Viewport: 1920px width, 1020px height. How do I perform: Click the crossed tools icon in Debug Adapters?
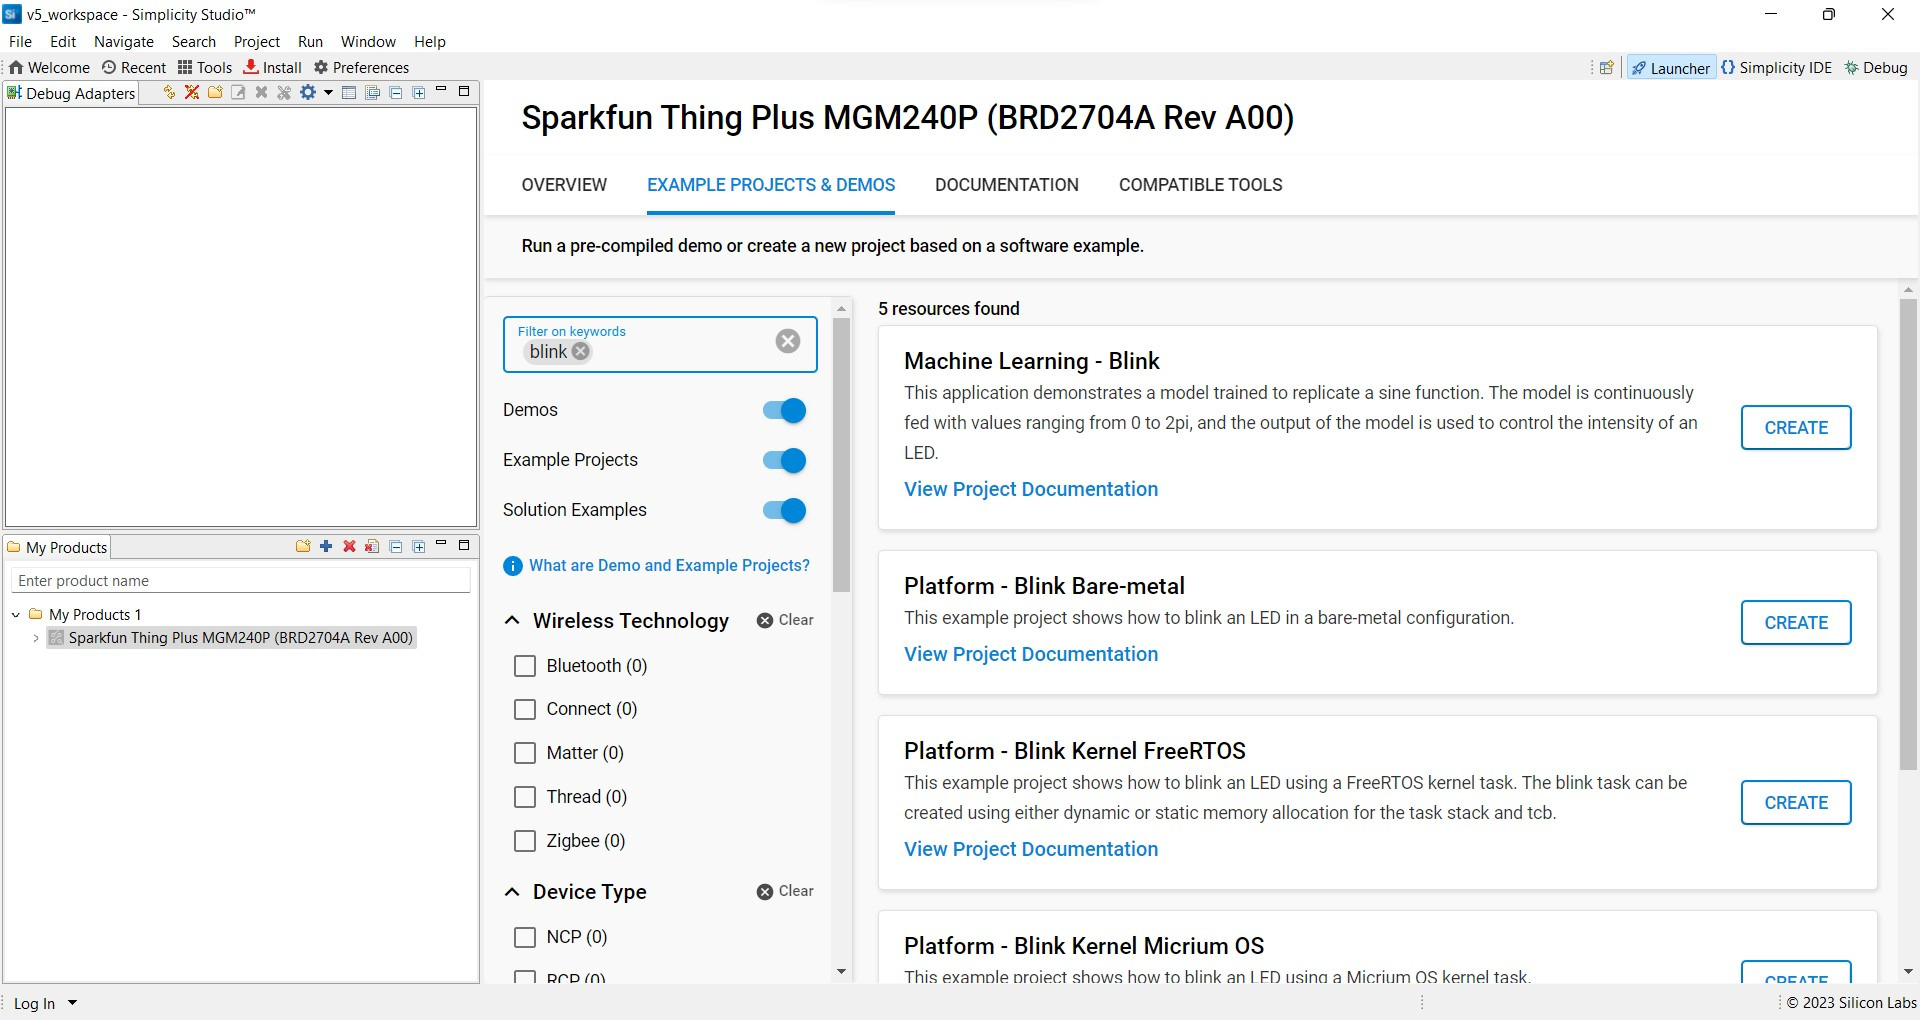click(284, 92)
